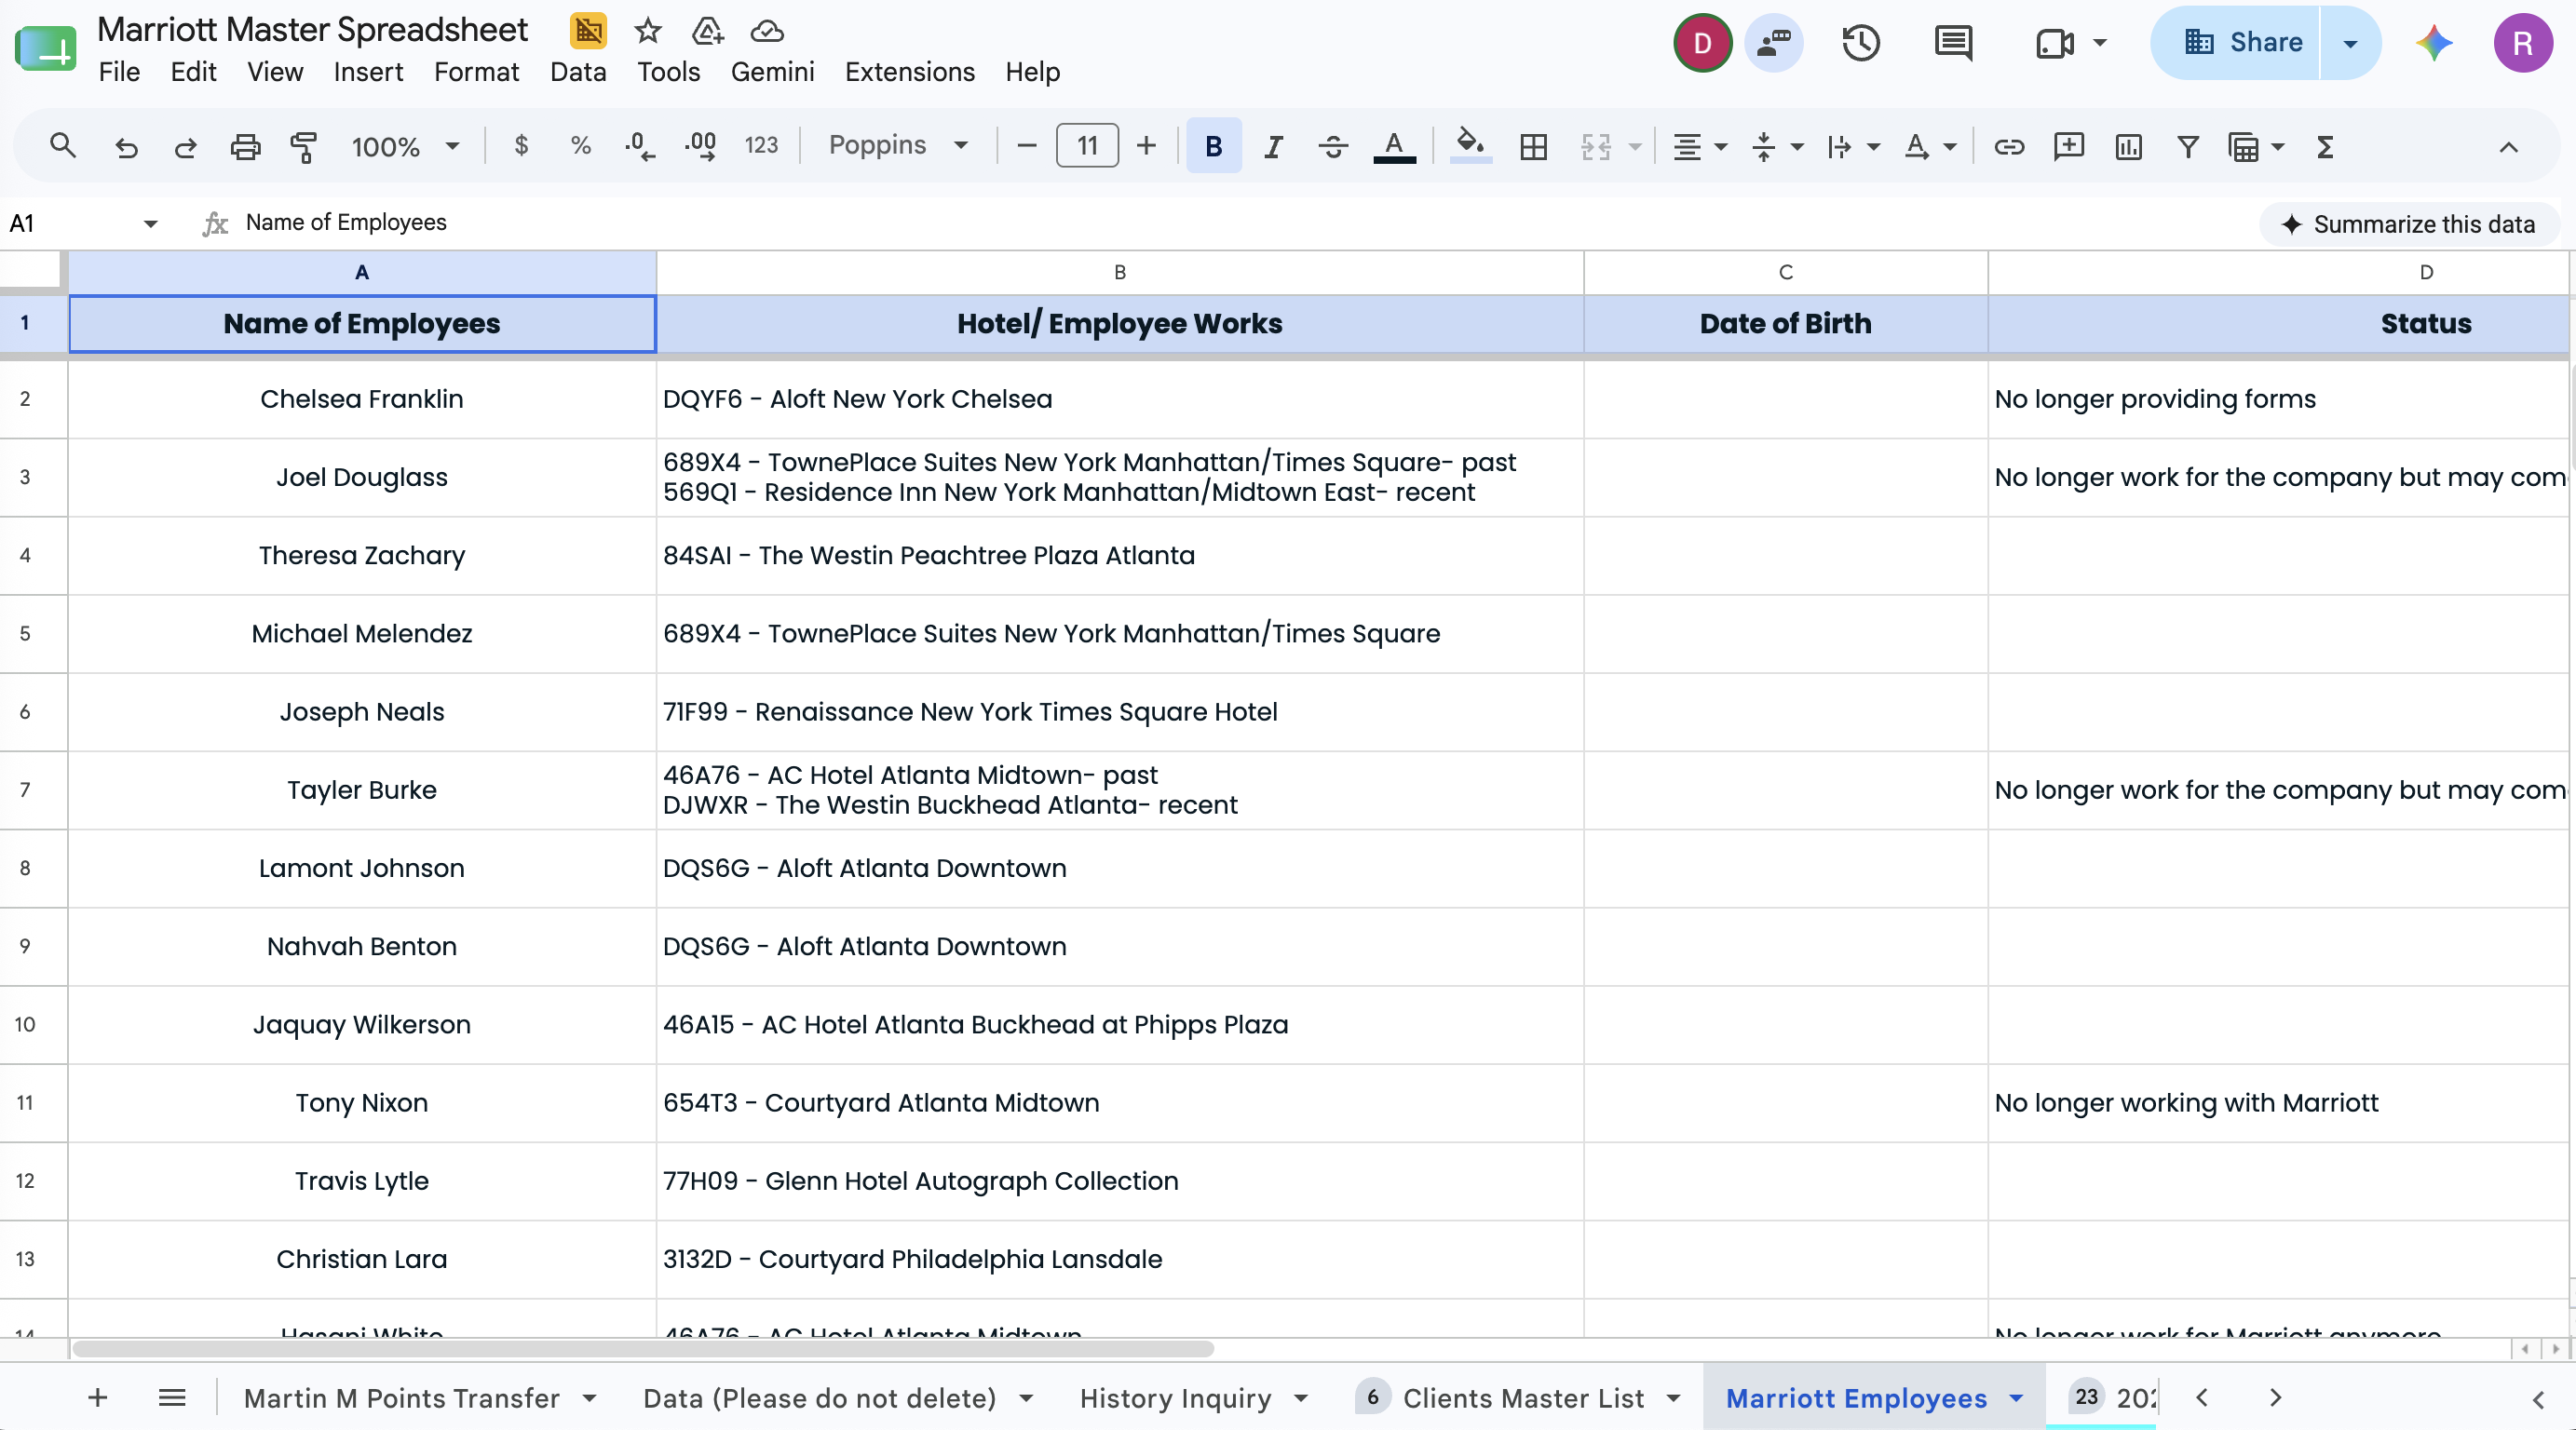Open the Poppins font dropdown

[898, 146]
